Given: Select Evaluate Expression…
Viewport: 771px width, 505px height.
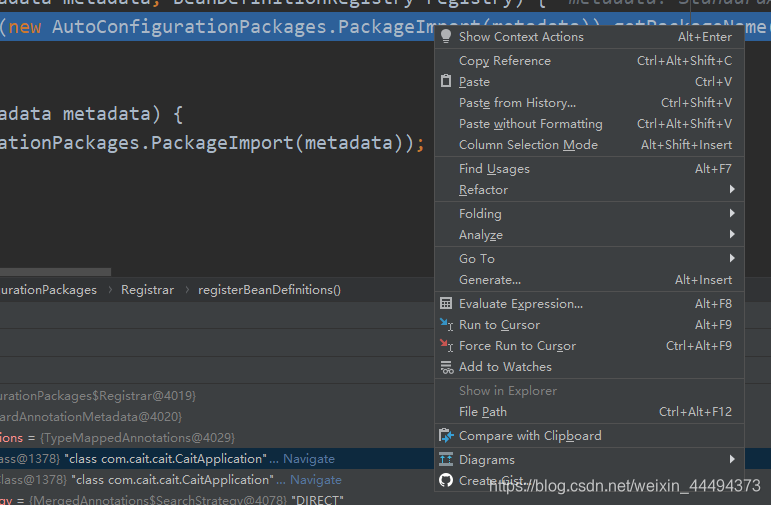Looking at the screenshot, I should point(589,304).
